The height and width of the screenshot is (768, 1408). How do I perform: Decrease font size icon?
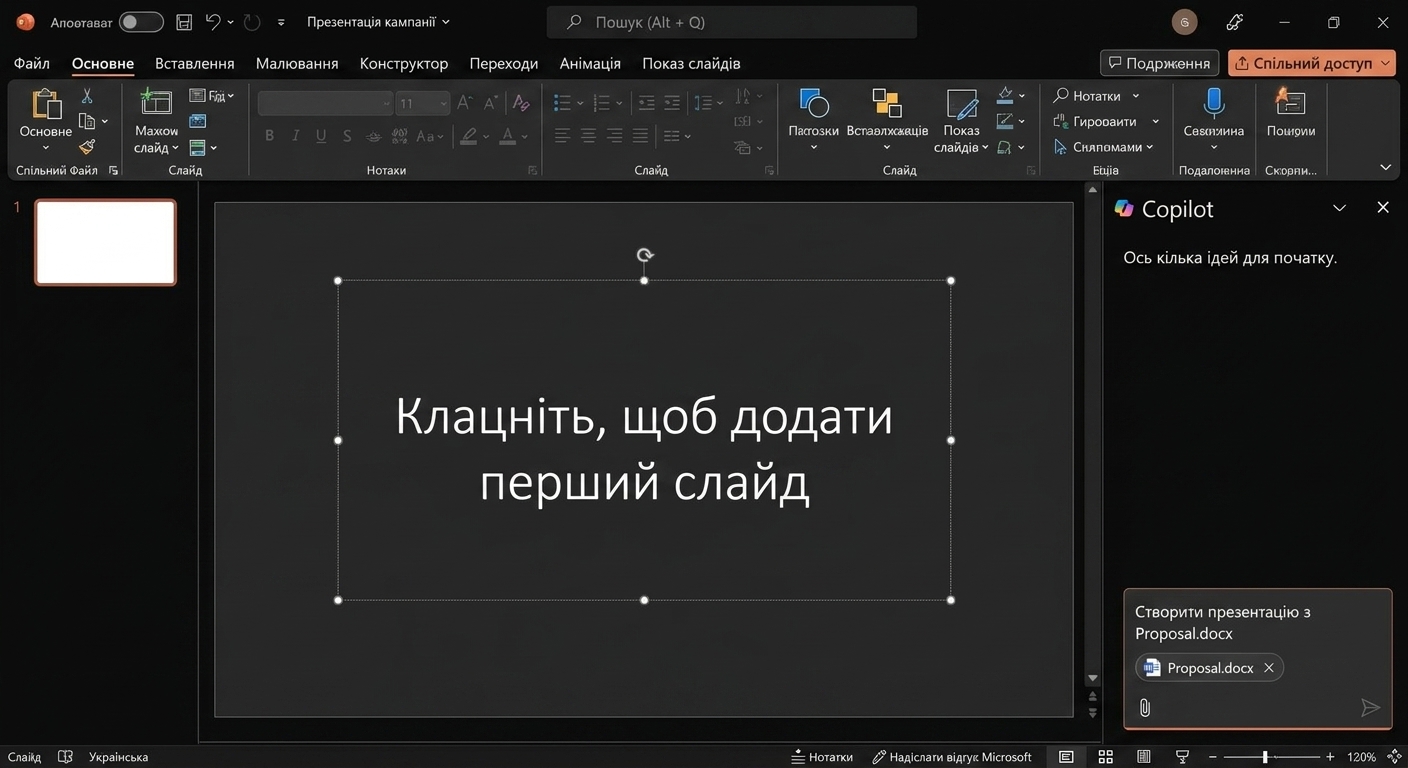coord(490,103)
